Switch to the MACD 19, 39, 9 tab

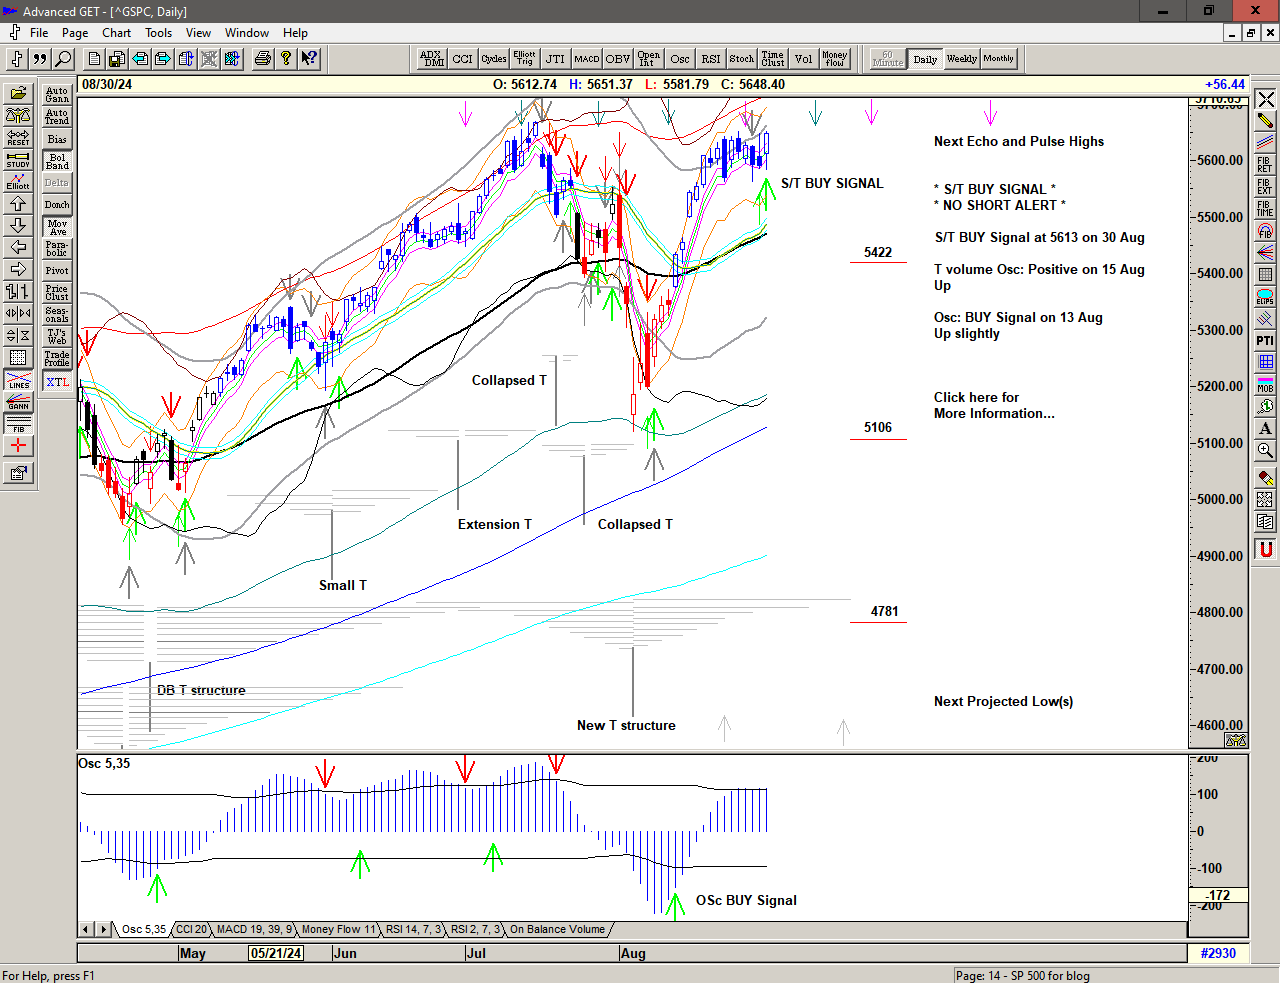pos(254,929)
